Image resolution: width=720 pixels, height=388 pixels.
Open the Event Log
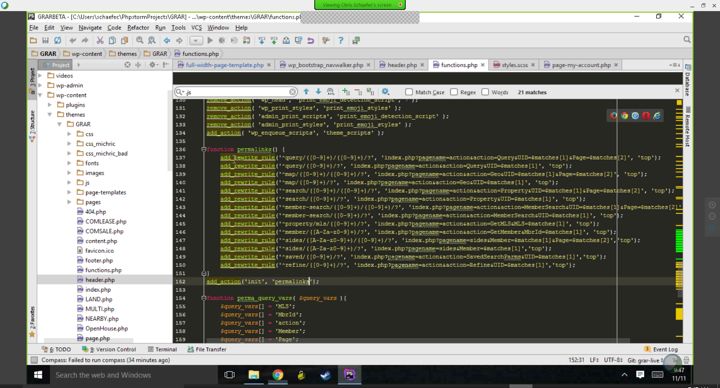tap(661, 349)
